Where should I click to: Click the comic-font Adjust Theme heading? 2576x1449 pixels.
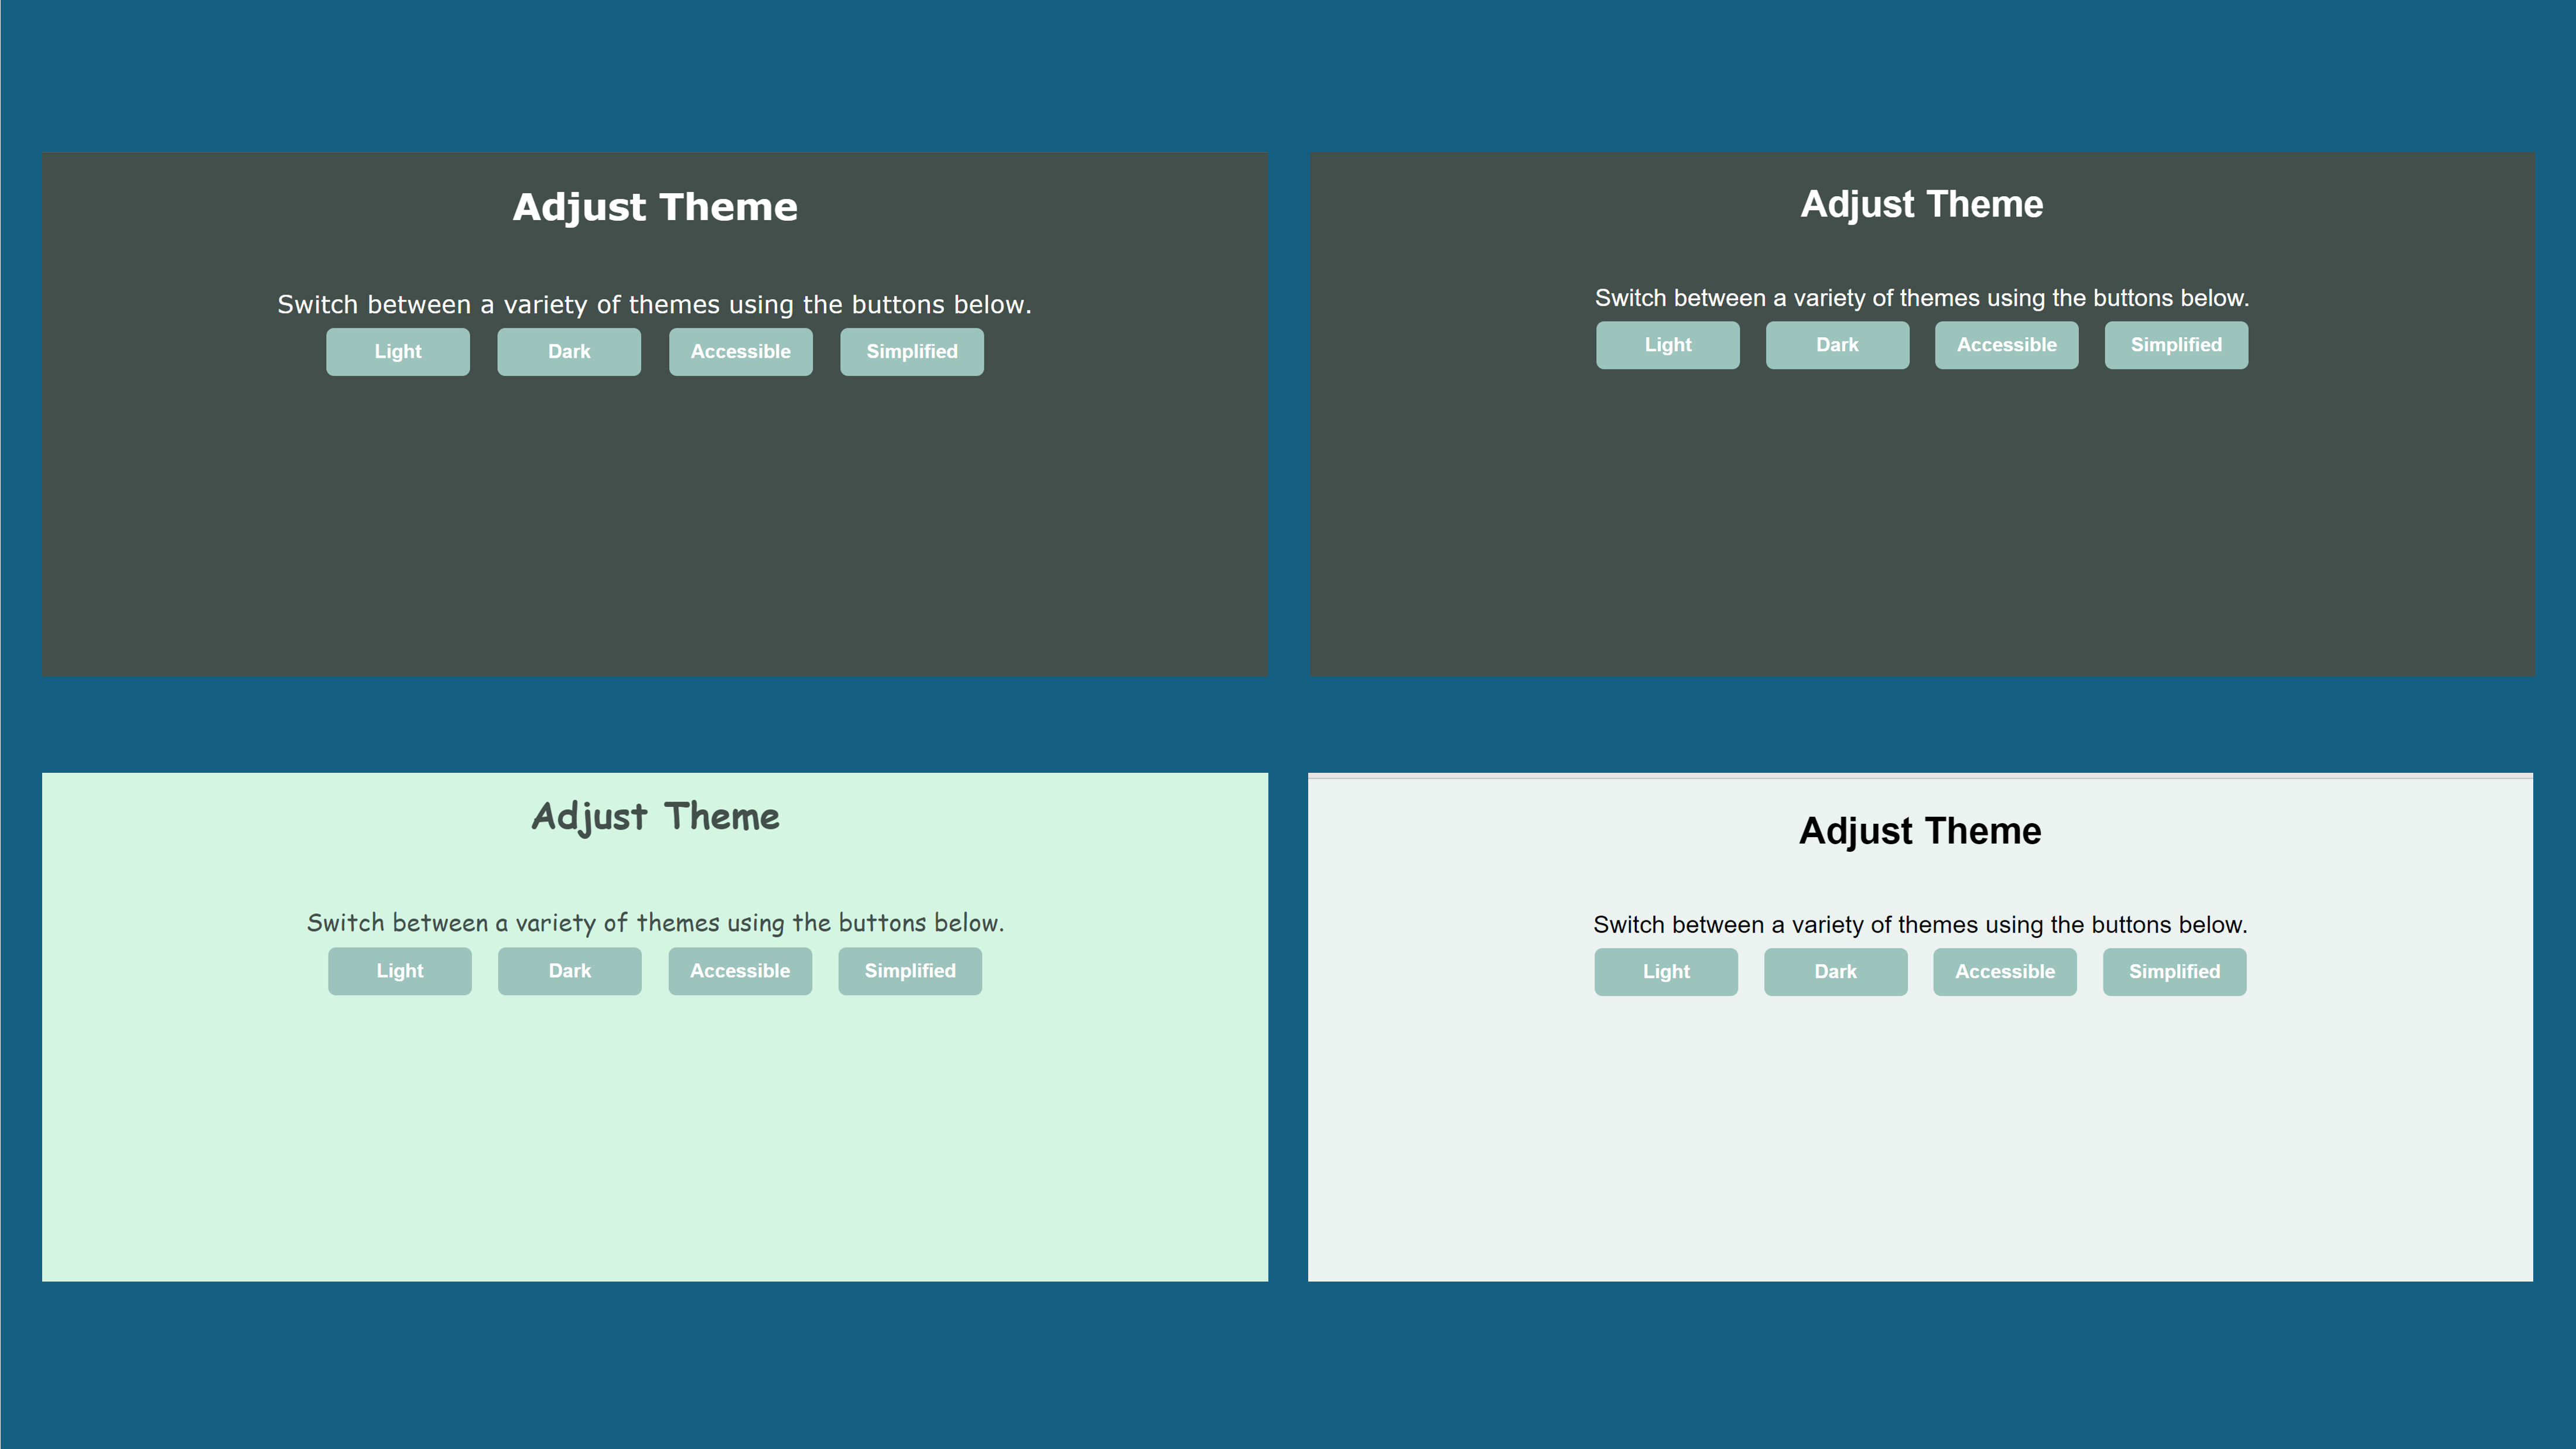click(655, 816)
